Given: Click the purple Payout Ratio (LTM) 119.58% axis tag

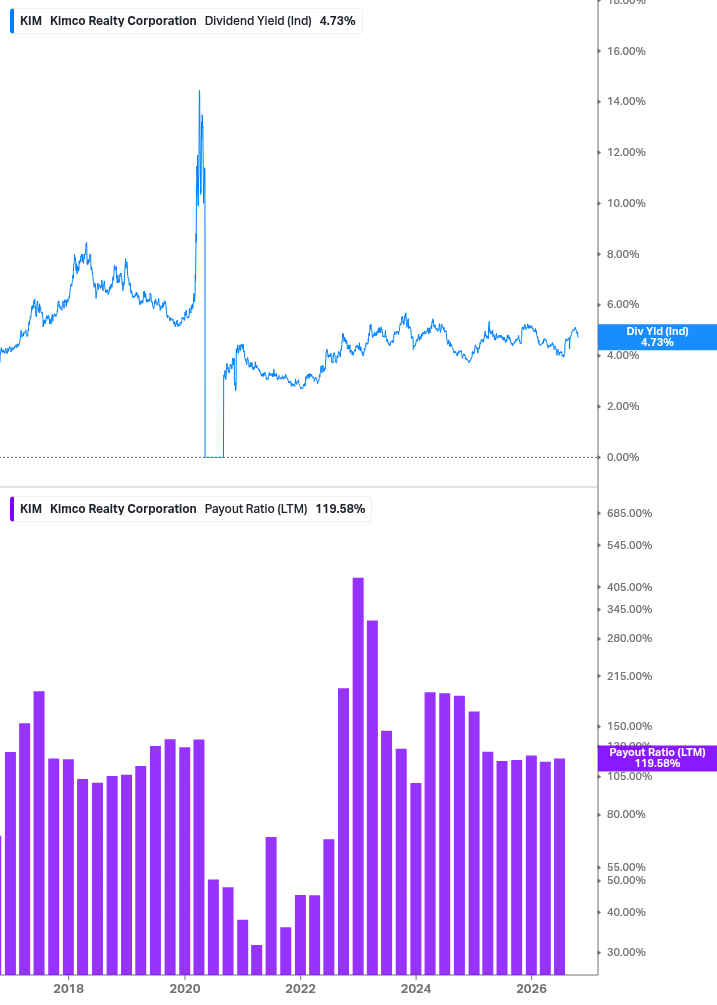Looking at the screenshot, I should (x=657, y=758).
